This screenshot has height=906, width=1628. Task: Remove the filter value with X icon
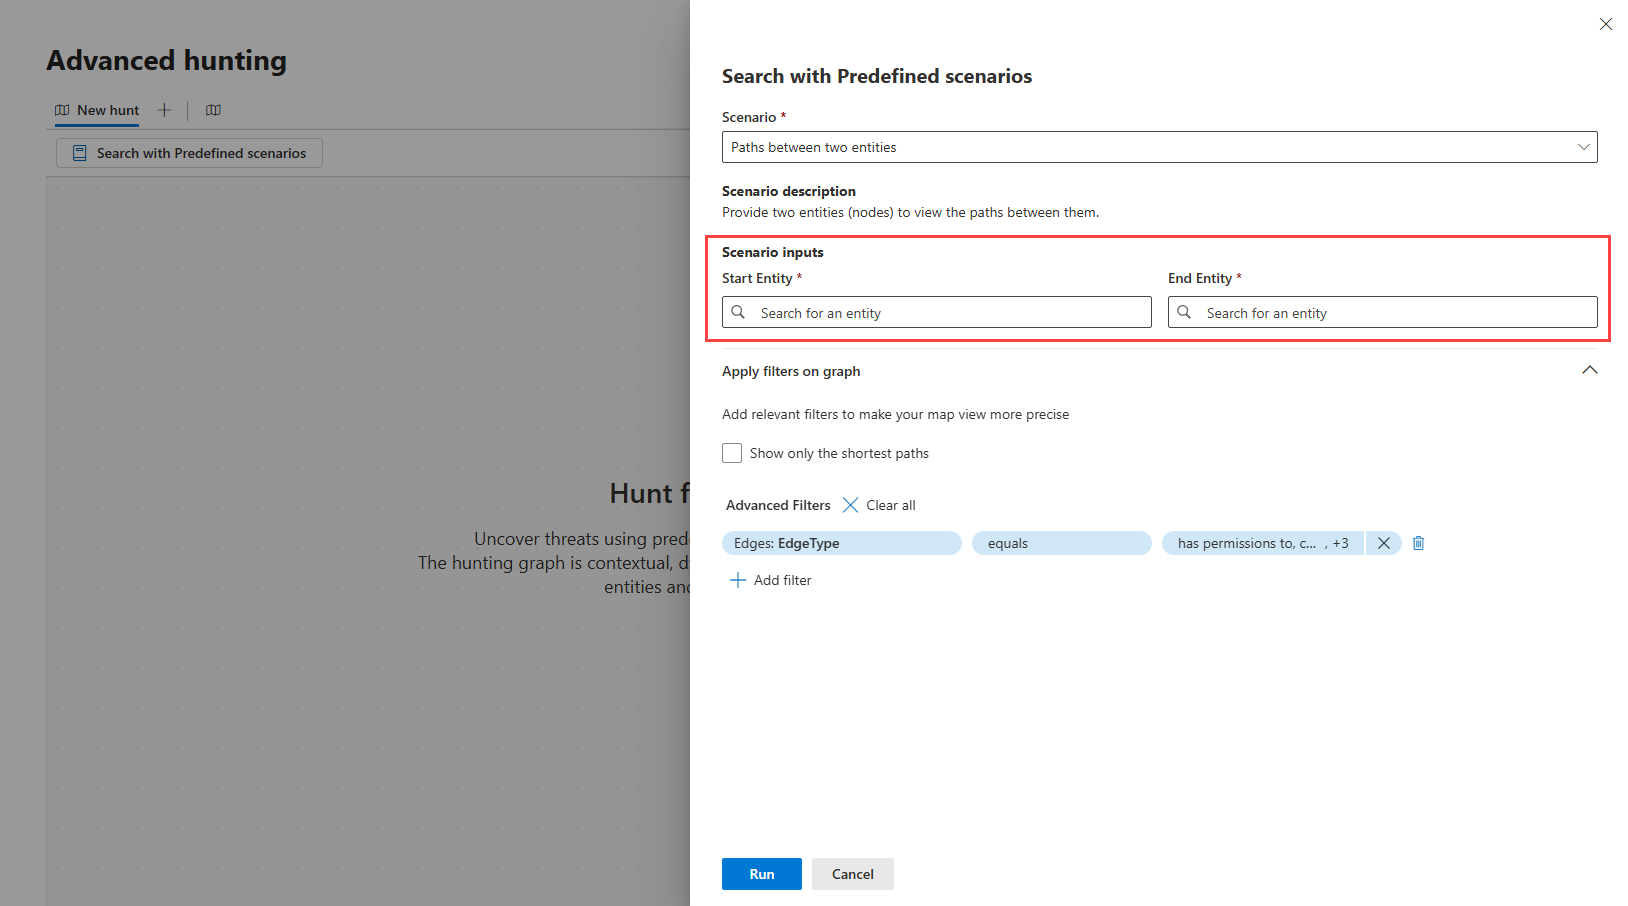coord(1384,543)
